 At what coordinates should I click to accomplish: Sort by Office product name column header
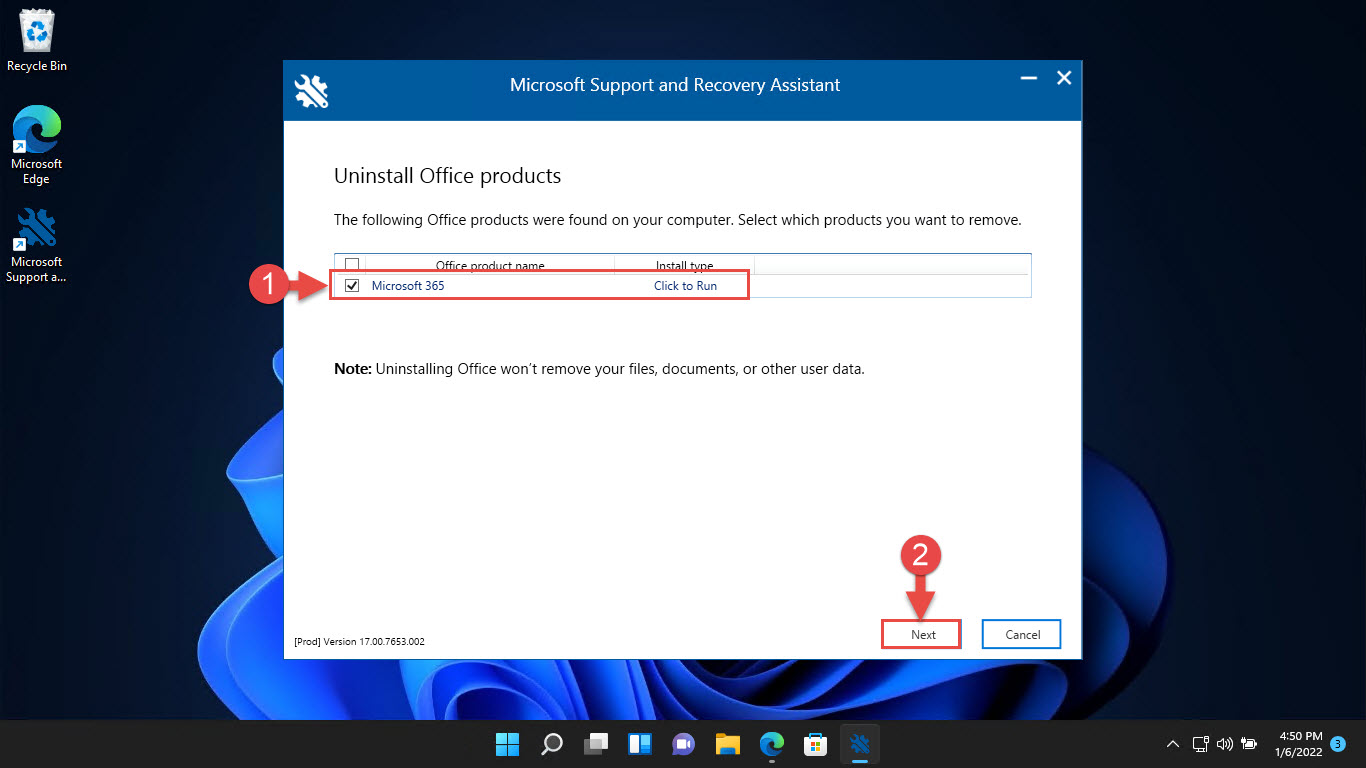click(x=490, y=266)
